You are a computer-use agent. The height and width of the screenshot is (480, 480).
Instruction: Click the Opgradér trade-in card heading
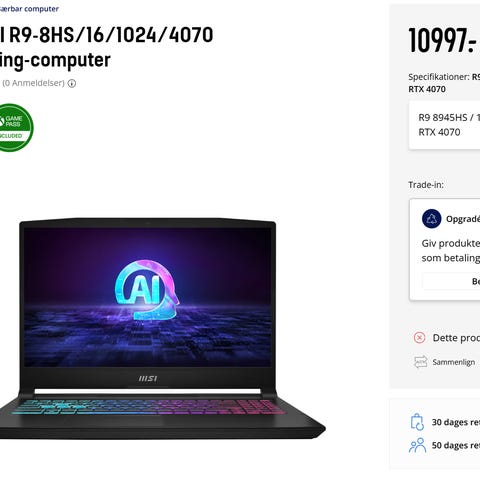pyautogui.click(x=463, y=219)
